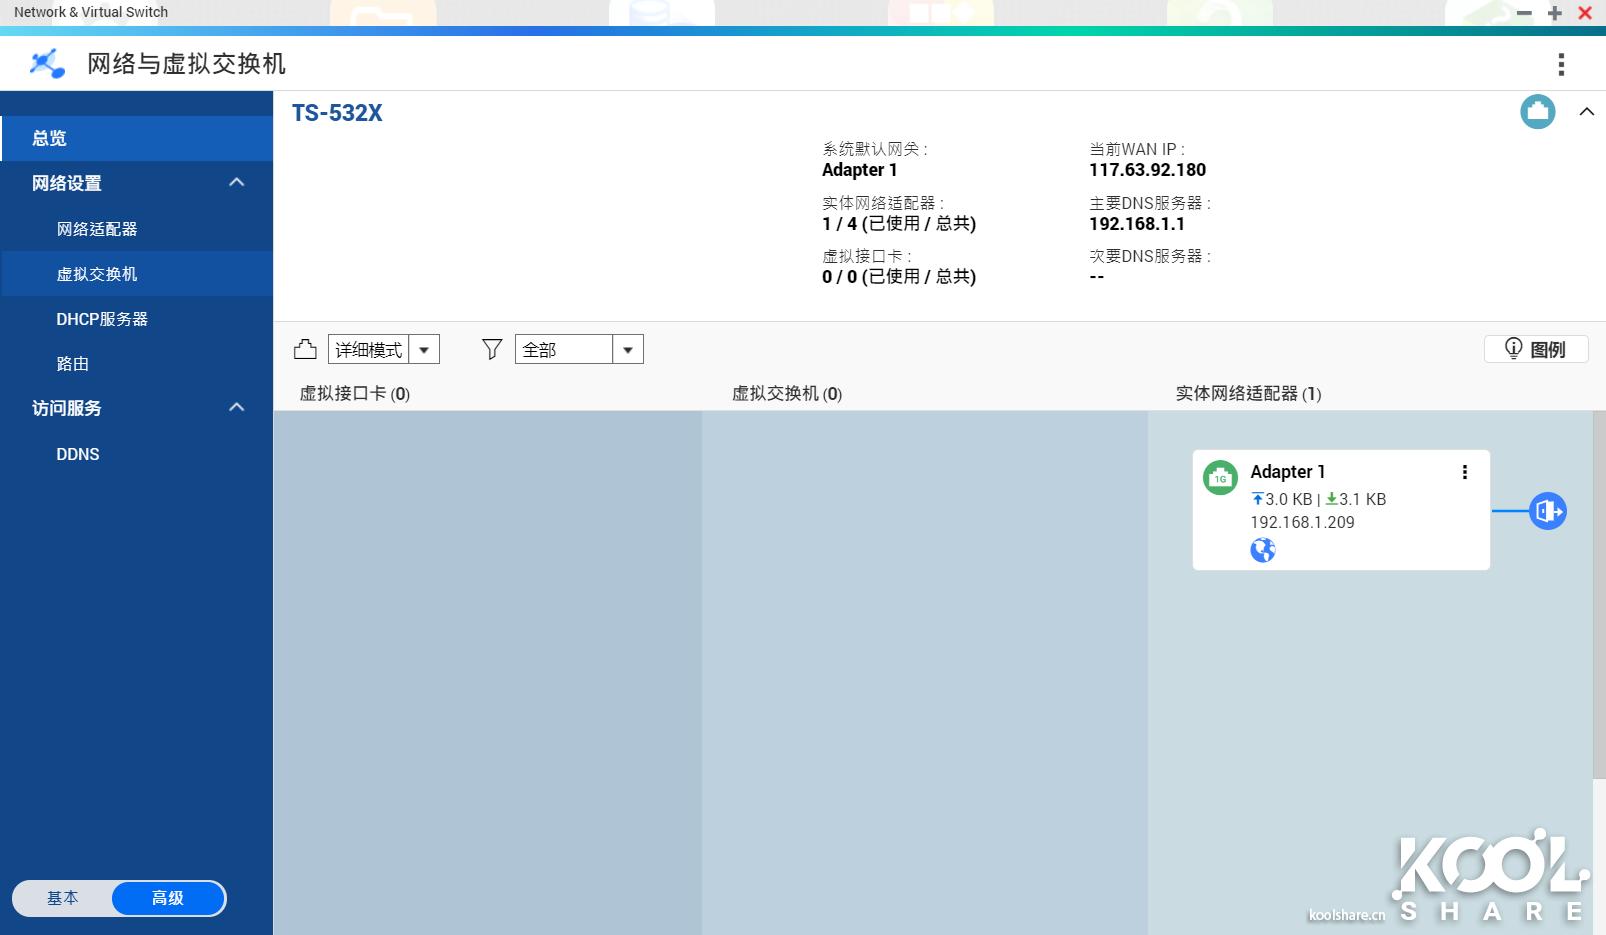Click the globe icon on Adapter 1 card
The image size is (1606, 935).
click(1263, 550)
